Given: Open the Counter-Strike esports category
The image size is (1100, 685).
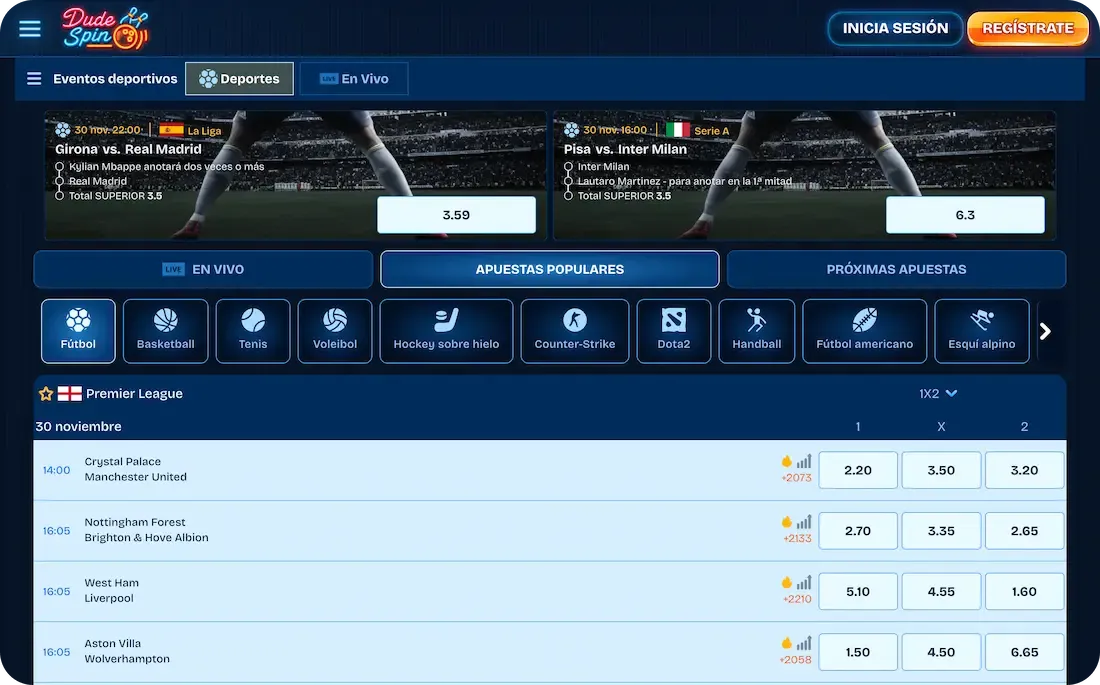Looking at the screenshot, I should (575, 331).
